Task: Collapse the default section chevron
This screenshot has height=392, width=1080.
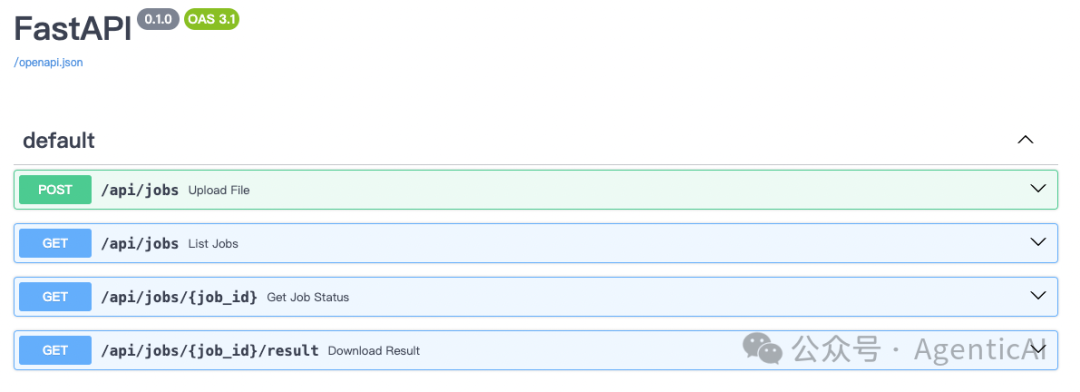Action: [1025, 140]
